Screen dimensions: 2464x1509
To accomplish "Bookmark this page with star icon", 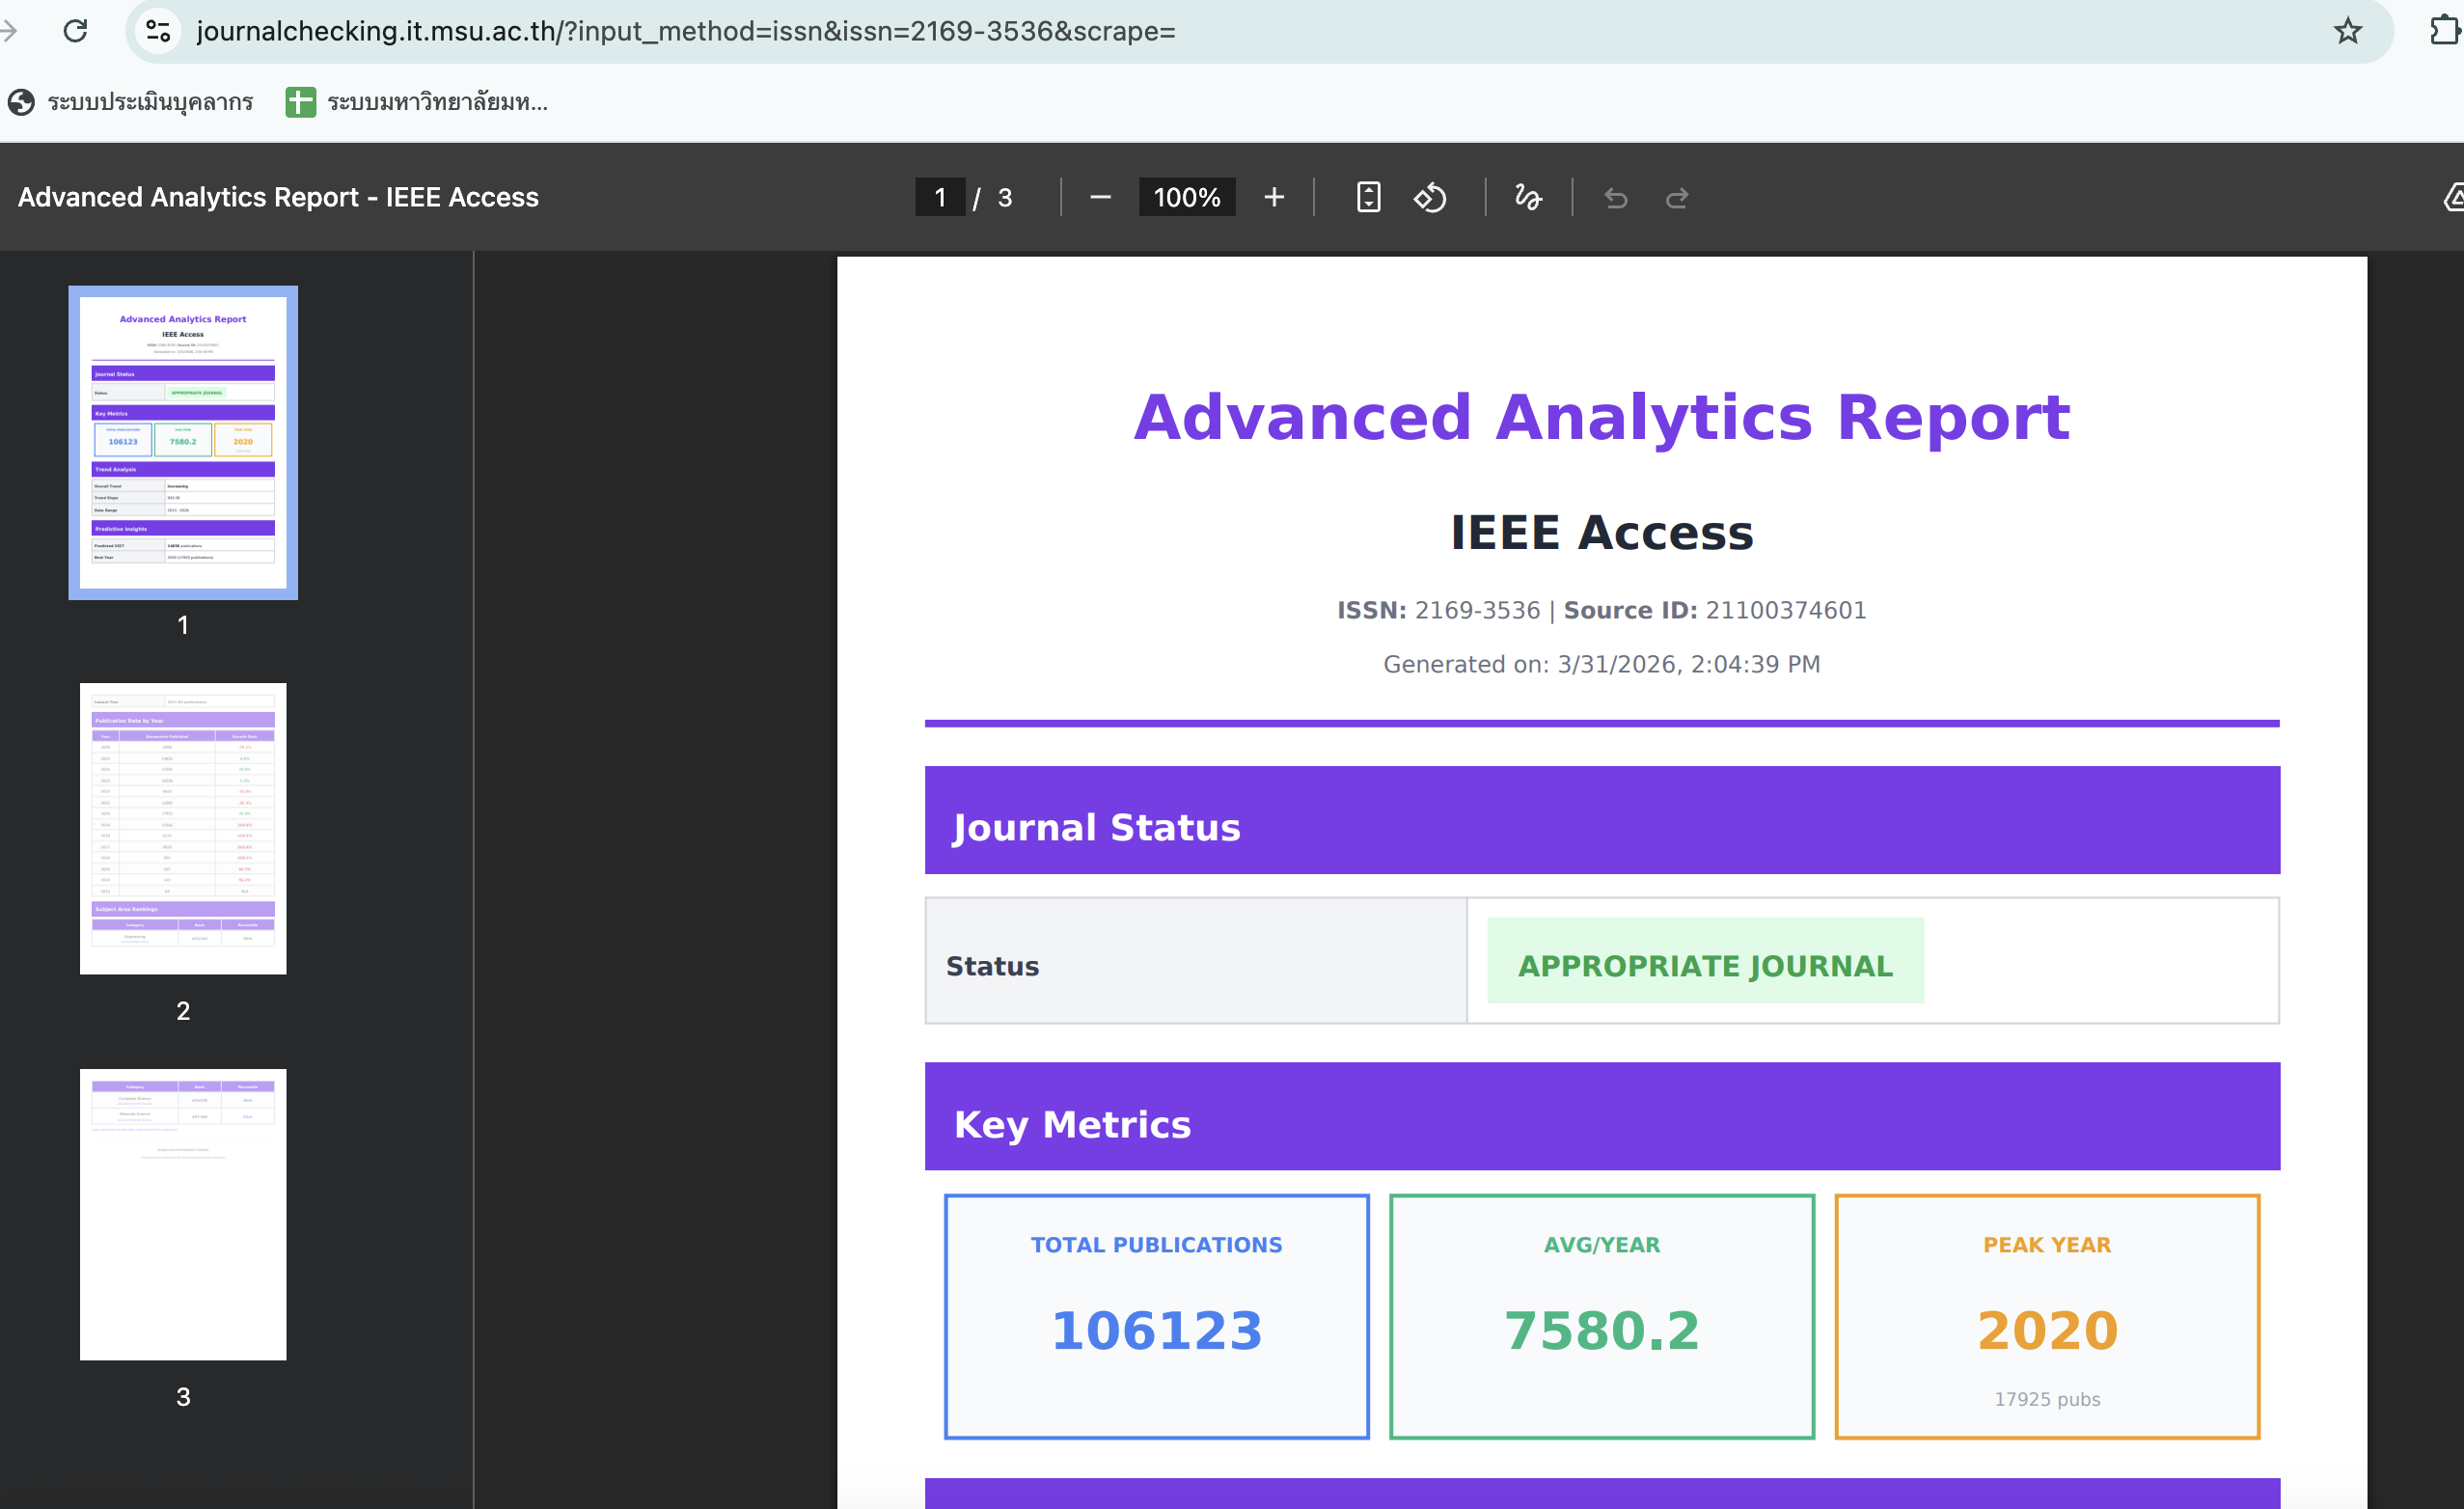I will 2347,31.
